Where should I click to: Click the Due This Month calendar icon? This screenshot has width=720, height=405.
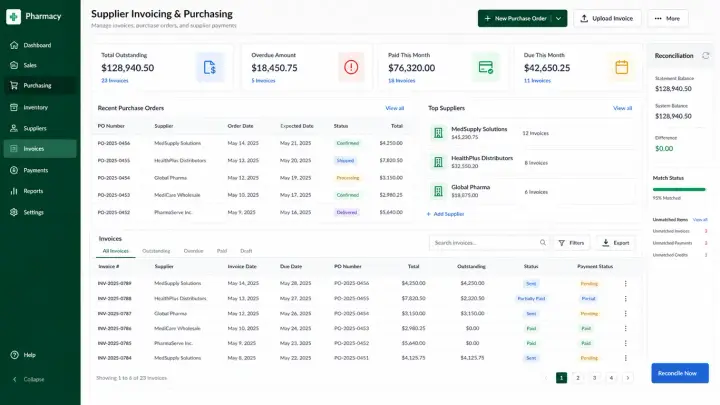(x=621, y=68)
